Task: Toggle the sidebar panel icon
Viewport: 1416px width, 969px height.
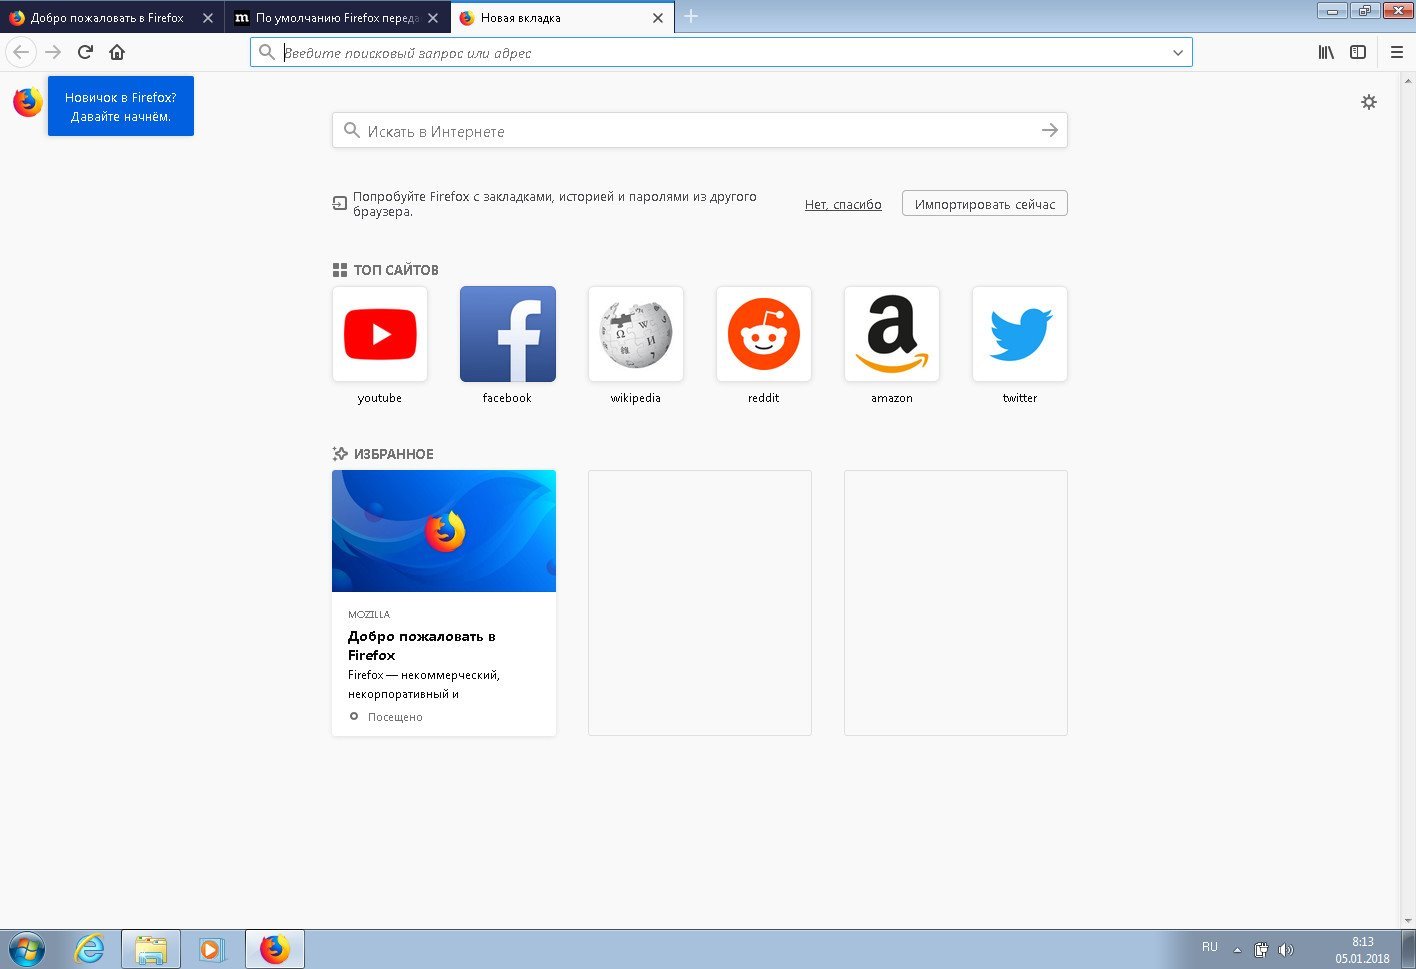Action: [x=1358, y=52]
